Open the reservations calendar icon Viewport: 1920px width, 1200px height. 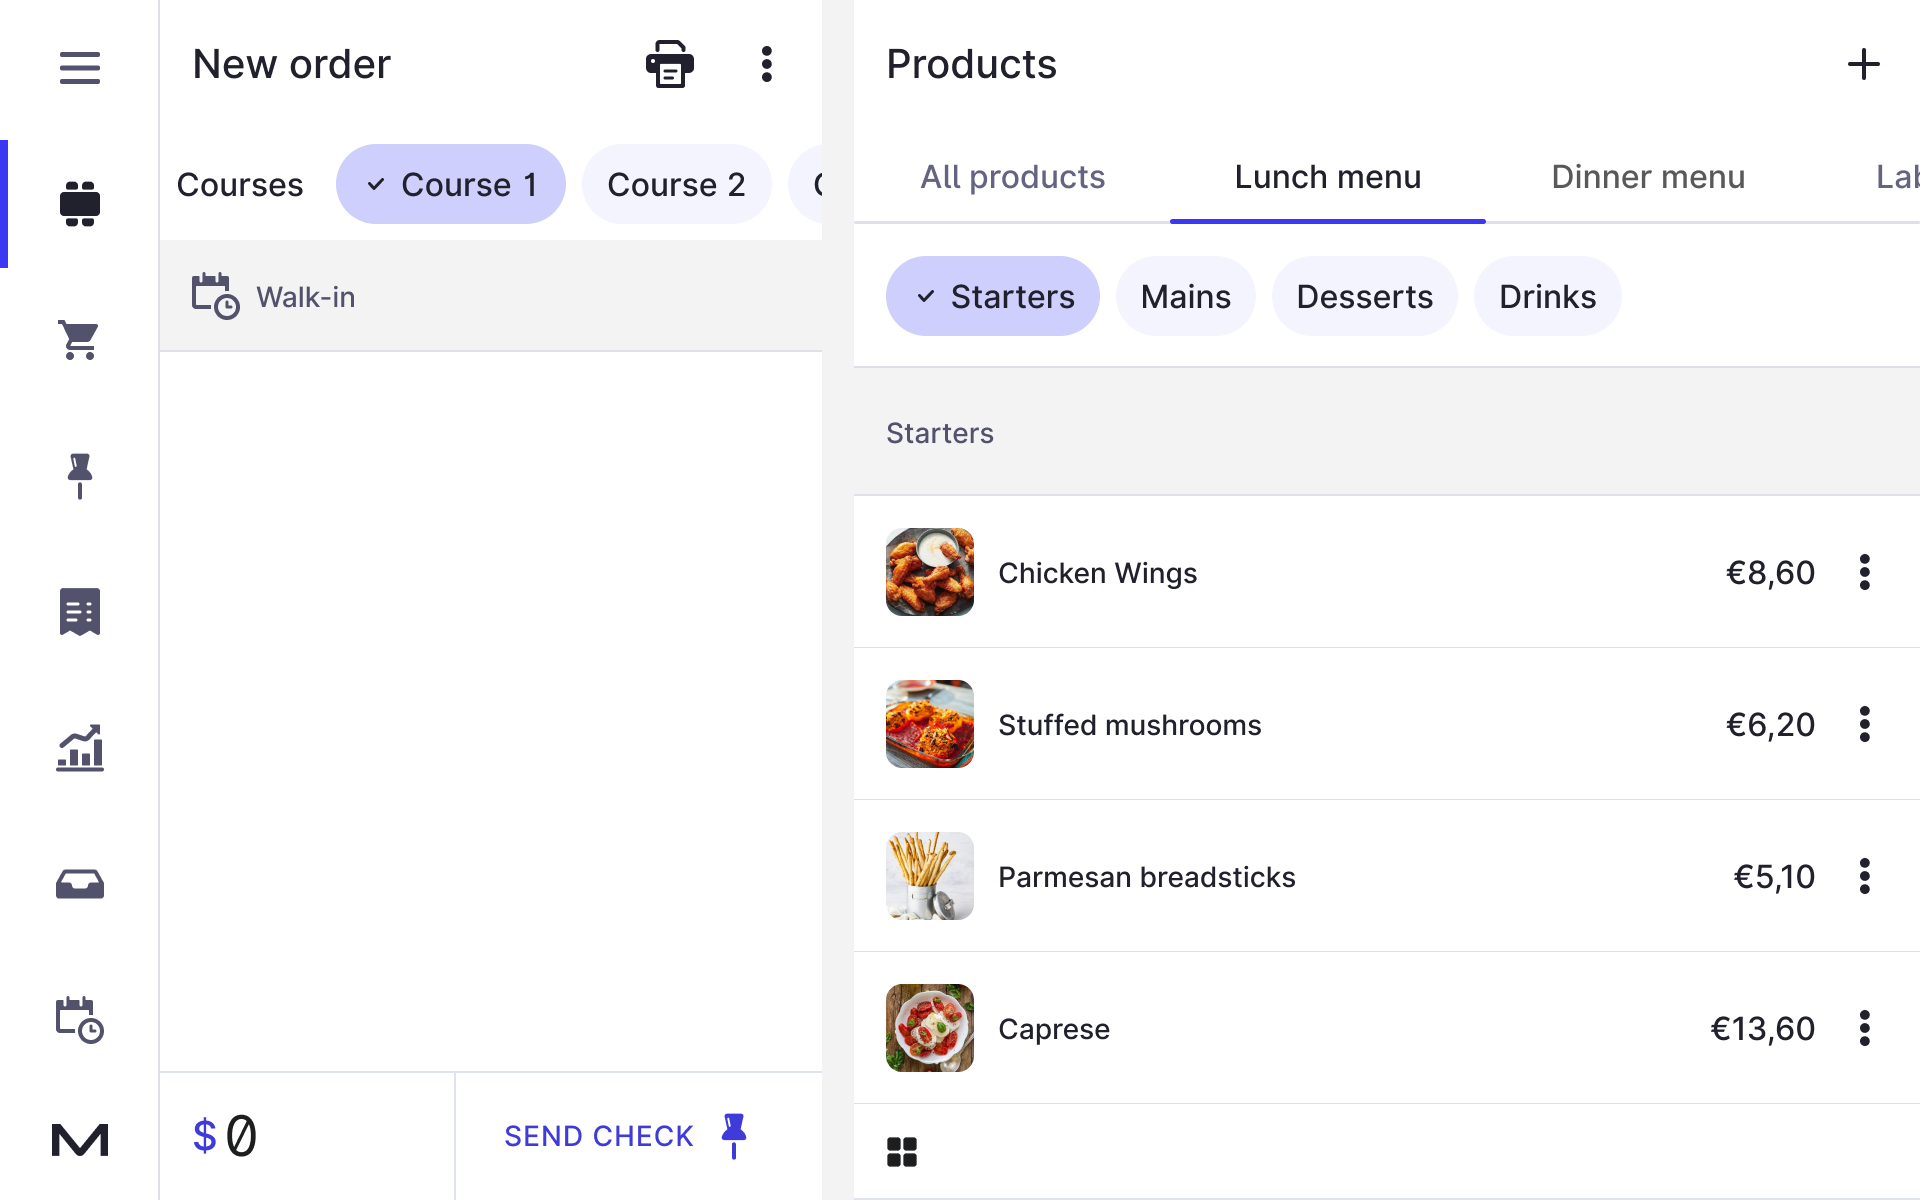80,1019
